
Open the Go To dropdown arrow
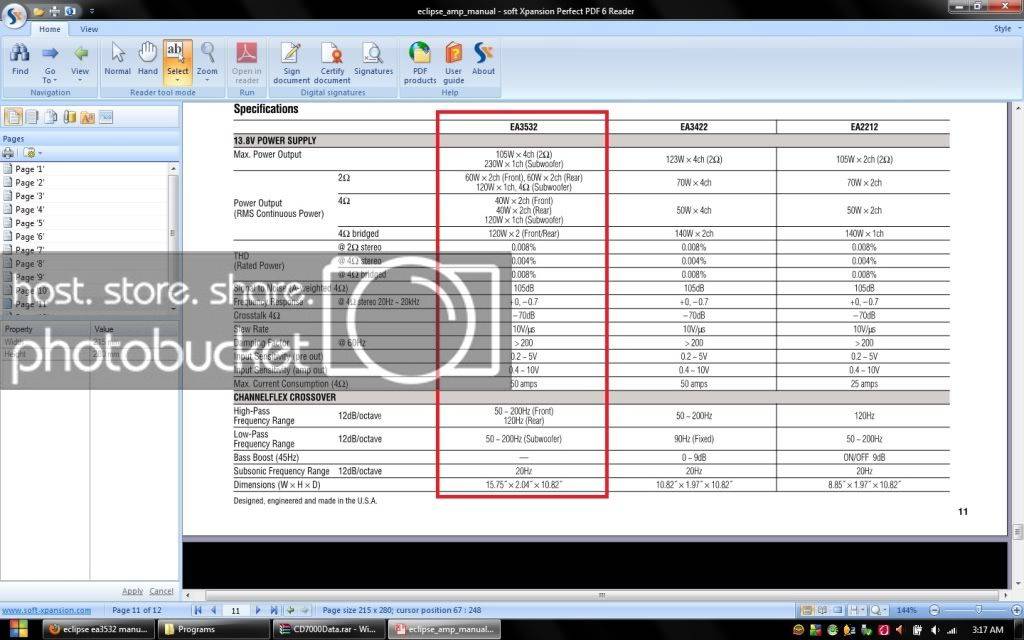pyautogui.click(x=56, y=80)
